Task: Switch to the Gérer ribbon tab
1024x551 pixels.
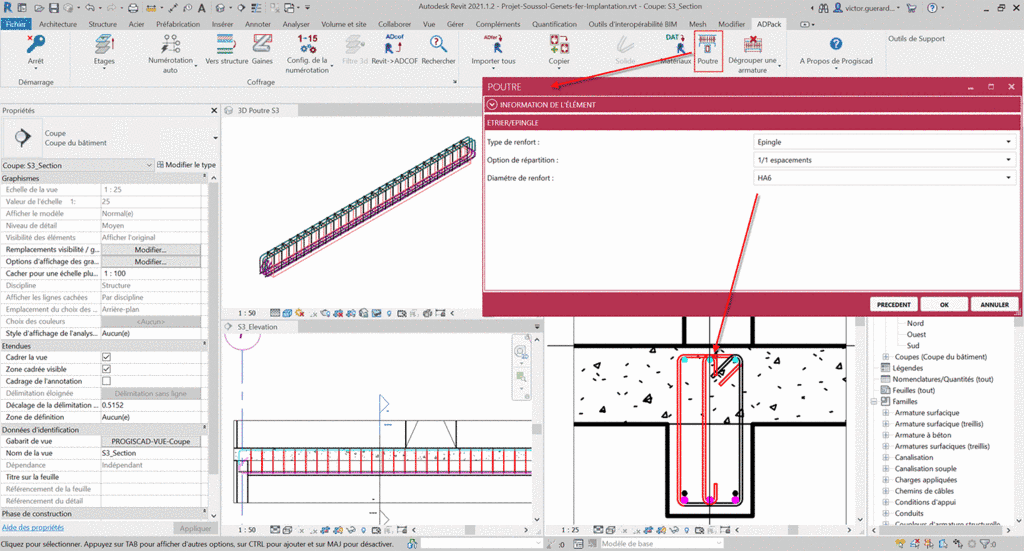Action: (455, 24)
